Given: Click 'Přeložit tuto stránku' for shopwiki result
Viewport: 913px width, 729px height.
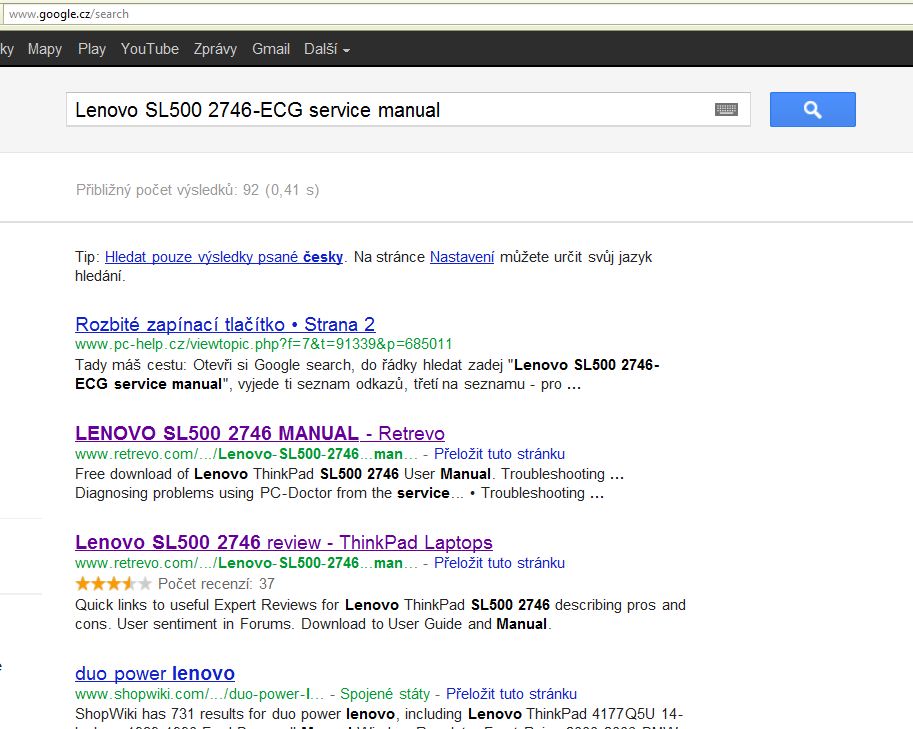Looking at the screenshot, I should 511,693.
